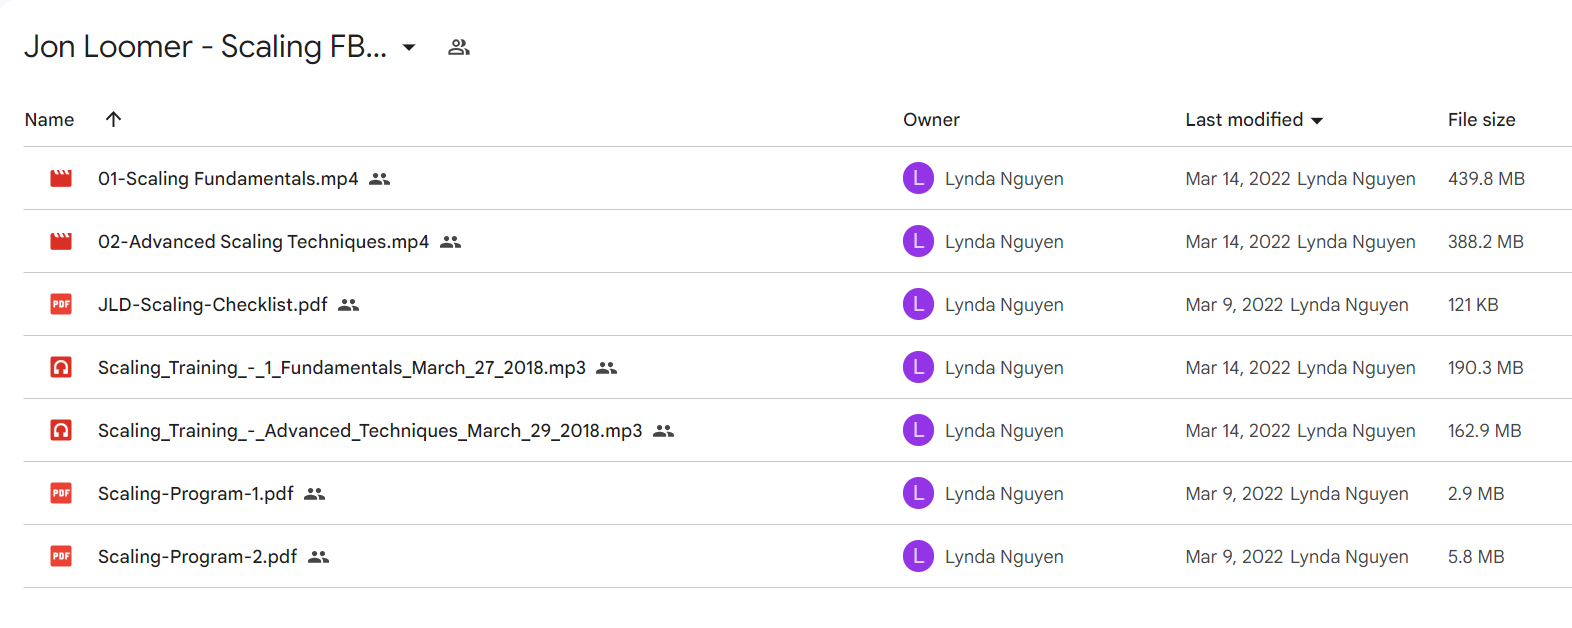Expand the Jon Loomer folder title dropdown arrow
The height and width of the screenshot is (628, 1572).
409,47
